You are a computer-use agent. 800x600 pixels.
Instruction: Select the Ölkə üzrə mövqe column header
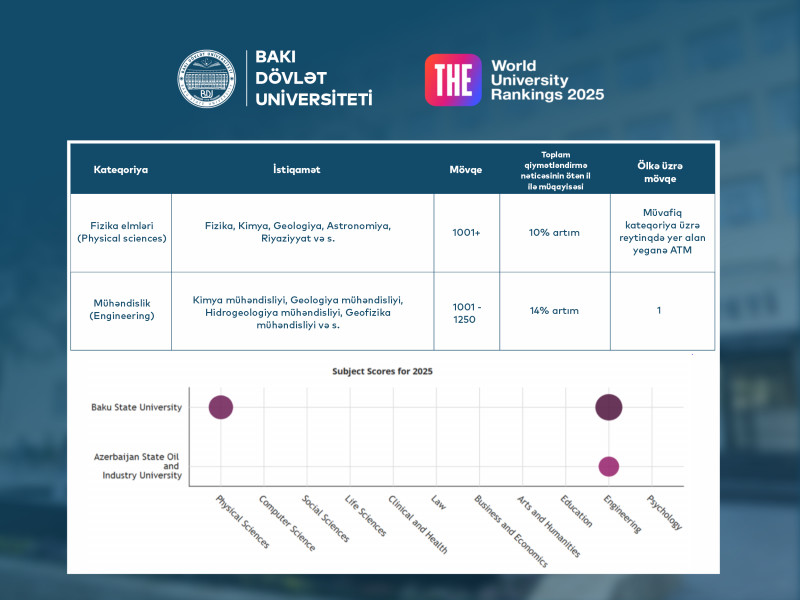(x=660, y=169)
